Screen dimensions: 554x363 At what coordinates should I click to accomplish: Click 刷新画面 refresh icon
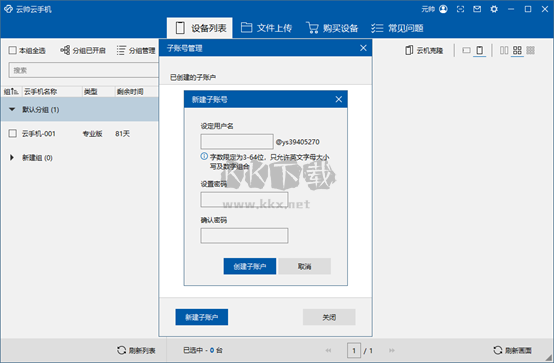pyautogui.click(x=497, y=350)
